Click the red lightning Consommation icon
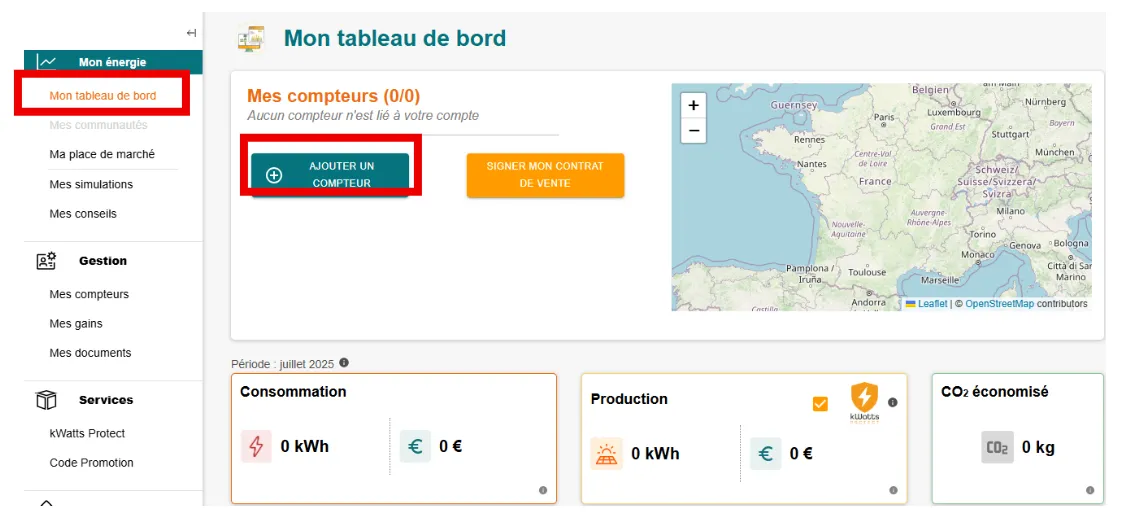The height and width of the screenshot is (522, 1144). tap(256, 446)
